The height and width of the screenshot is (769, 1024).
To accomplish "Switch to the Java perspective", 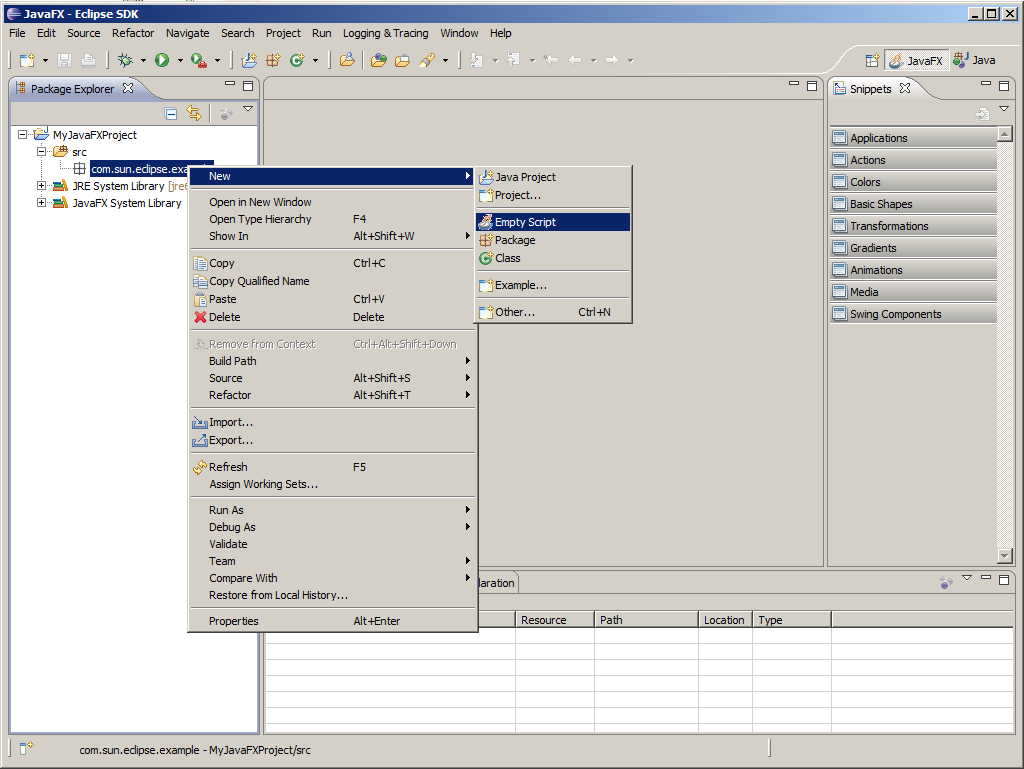I will pos(974,61).
